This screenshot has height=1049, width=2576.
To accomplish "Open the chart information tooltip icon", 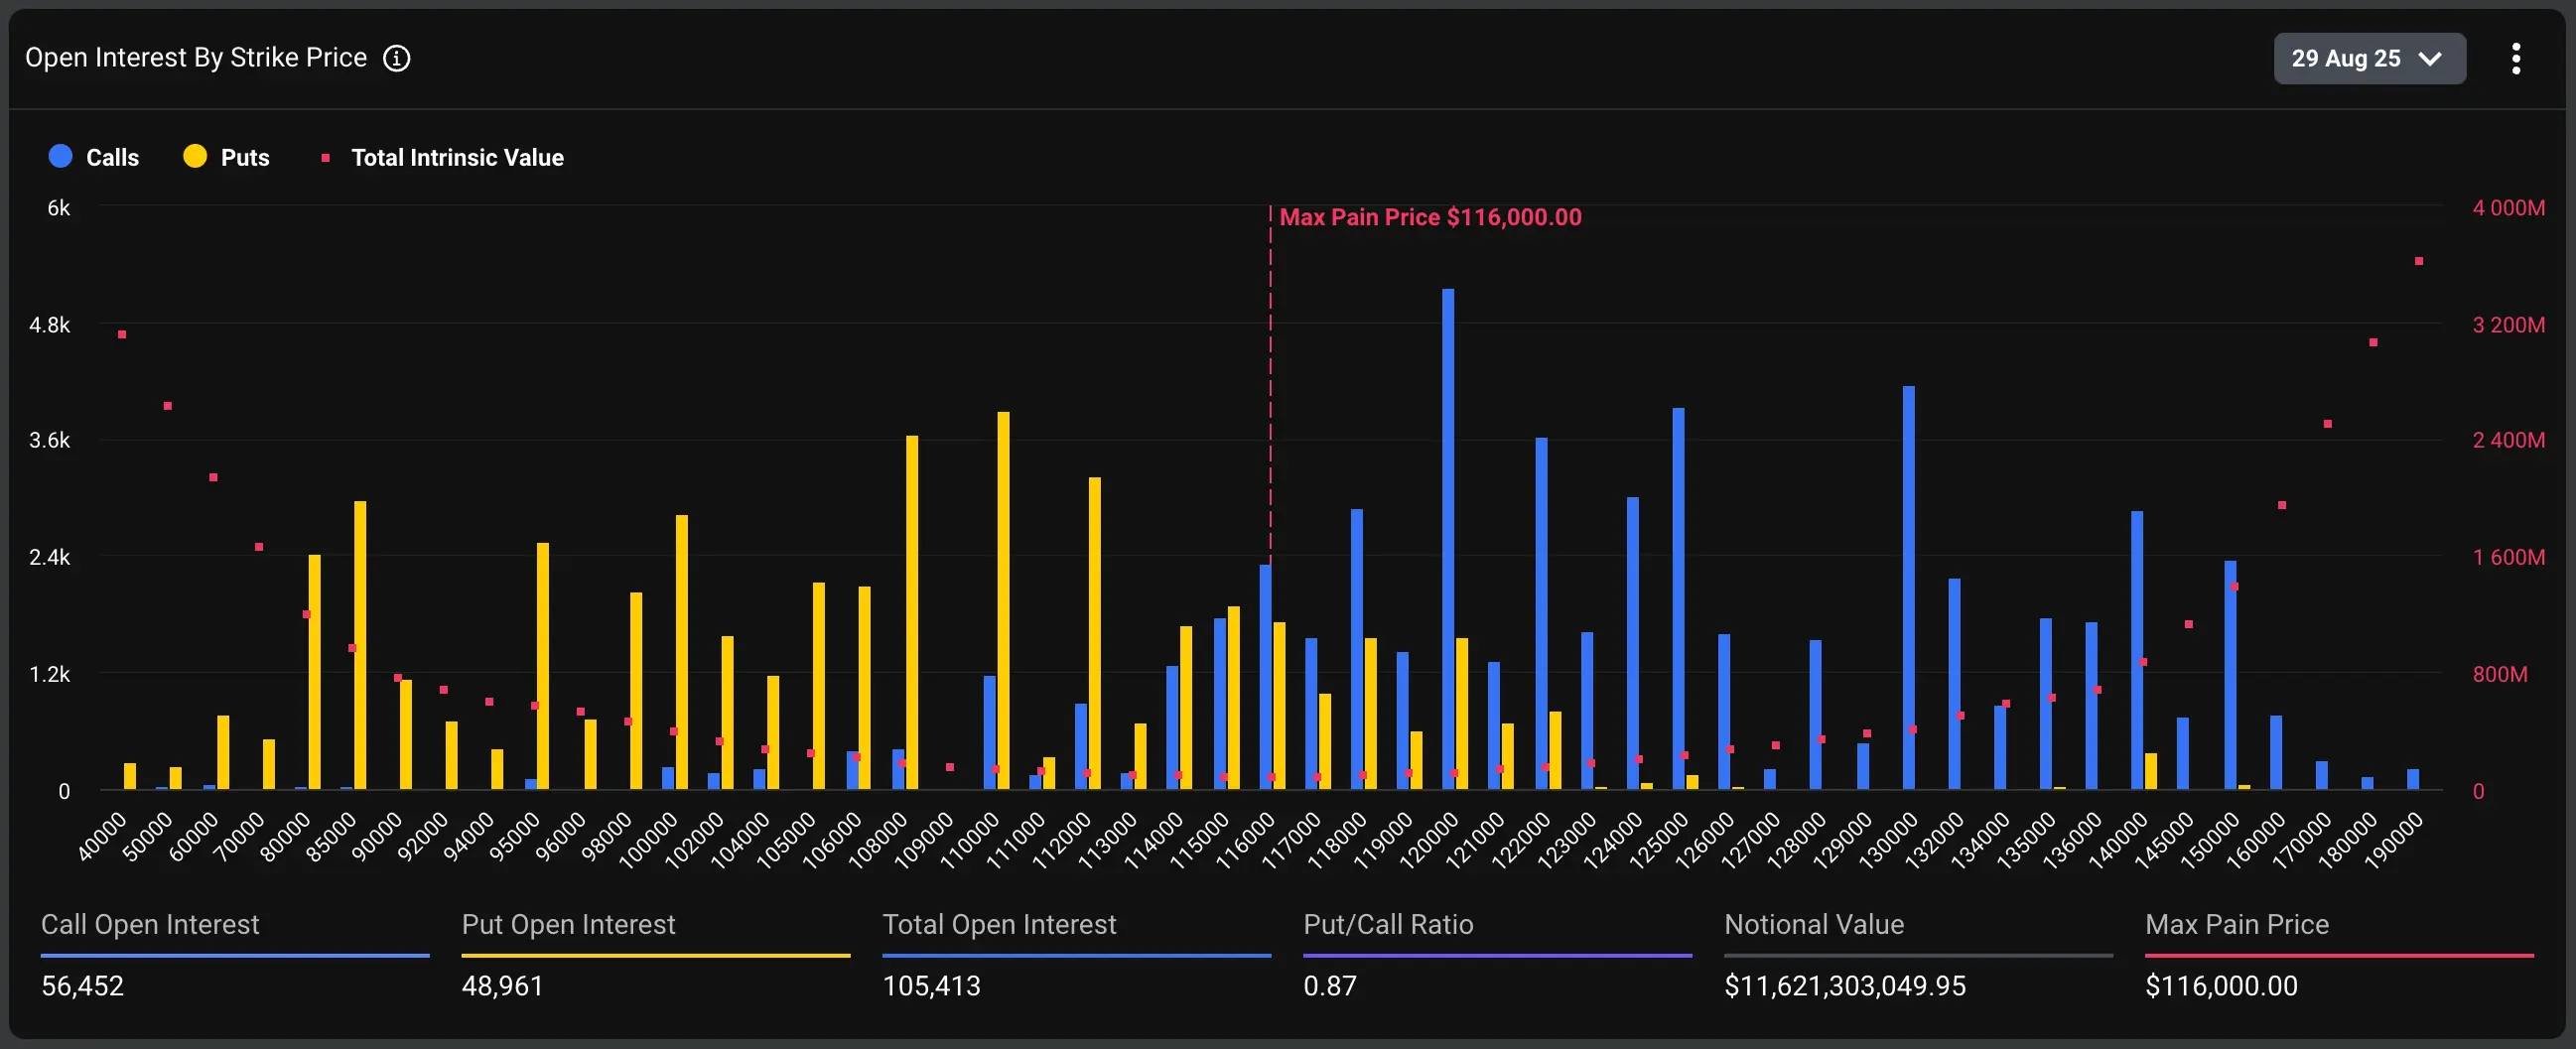I will pos(396,58).
